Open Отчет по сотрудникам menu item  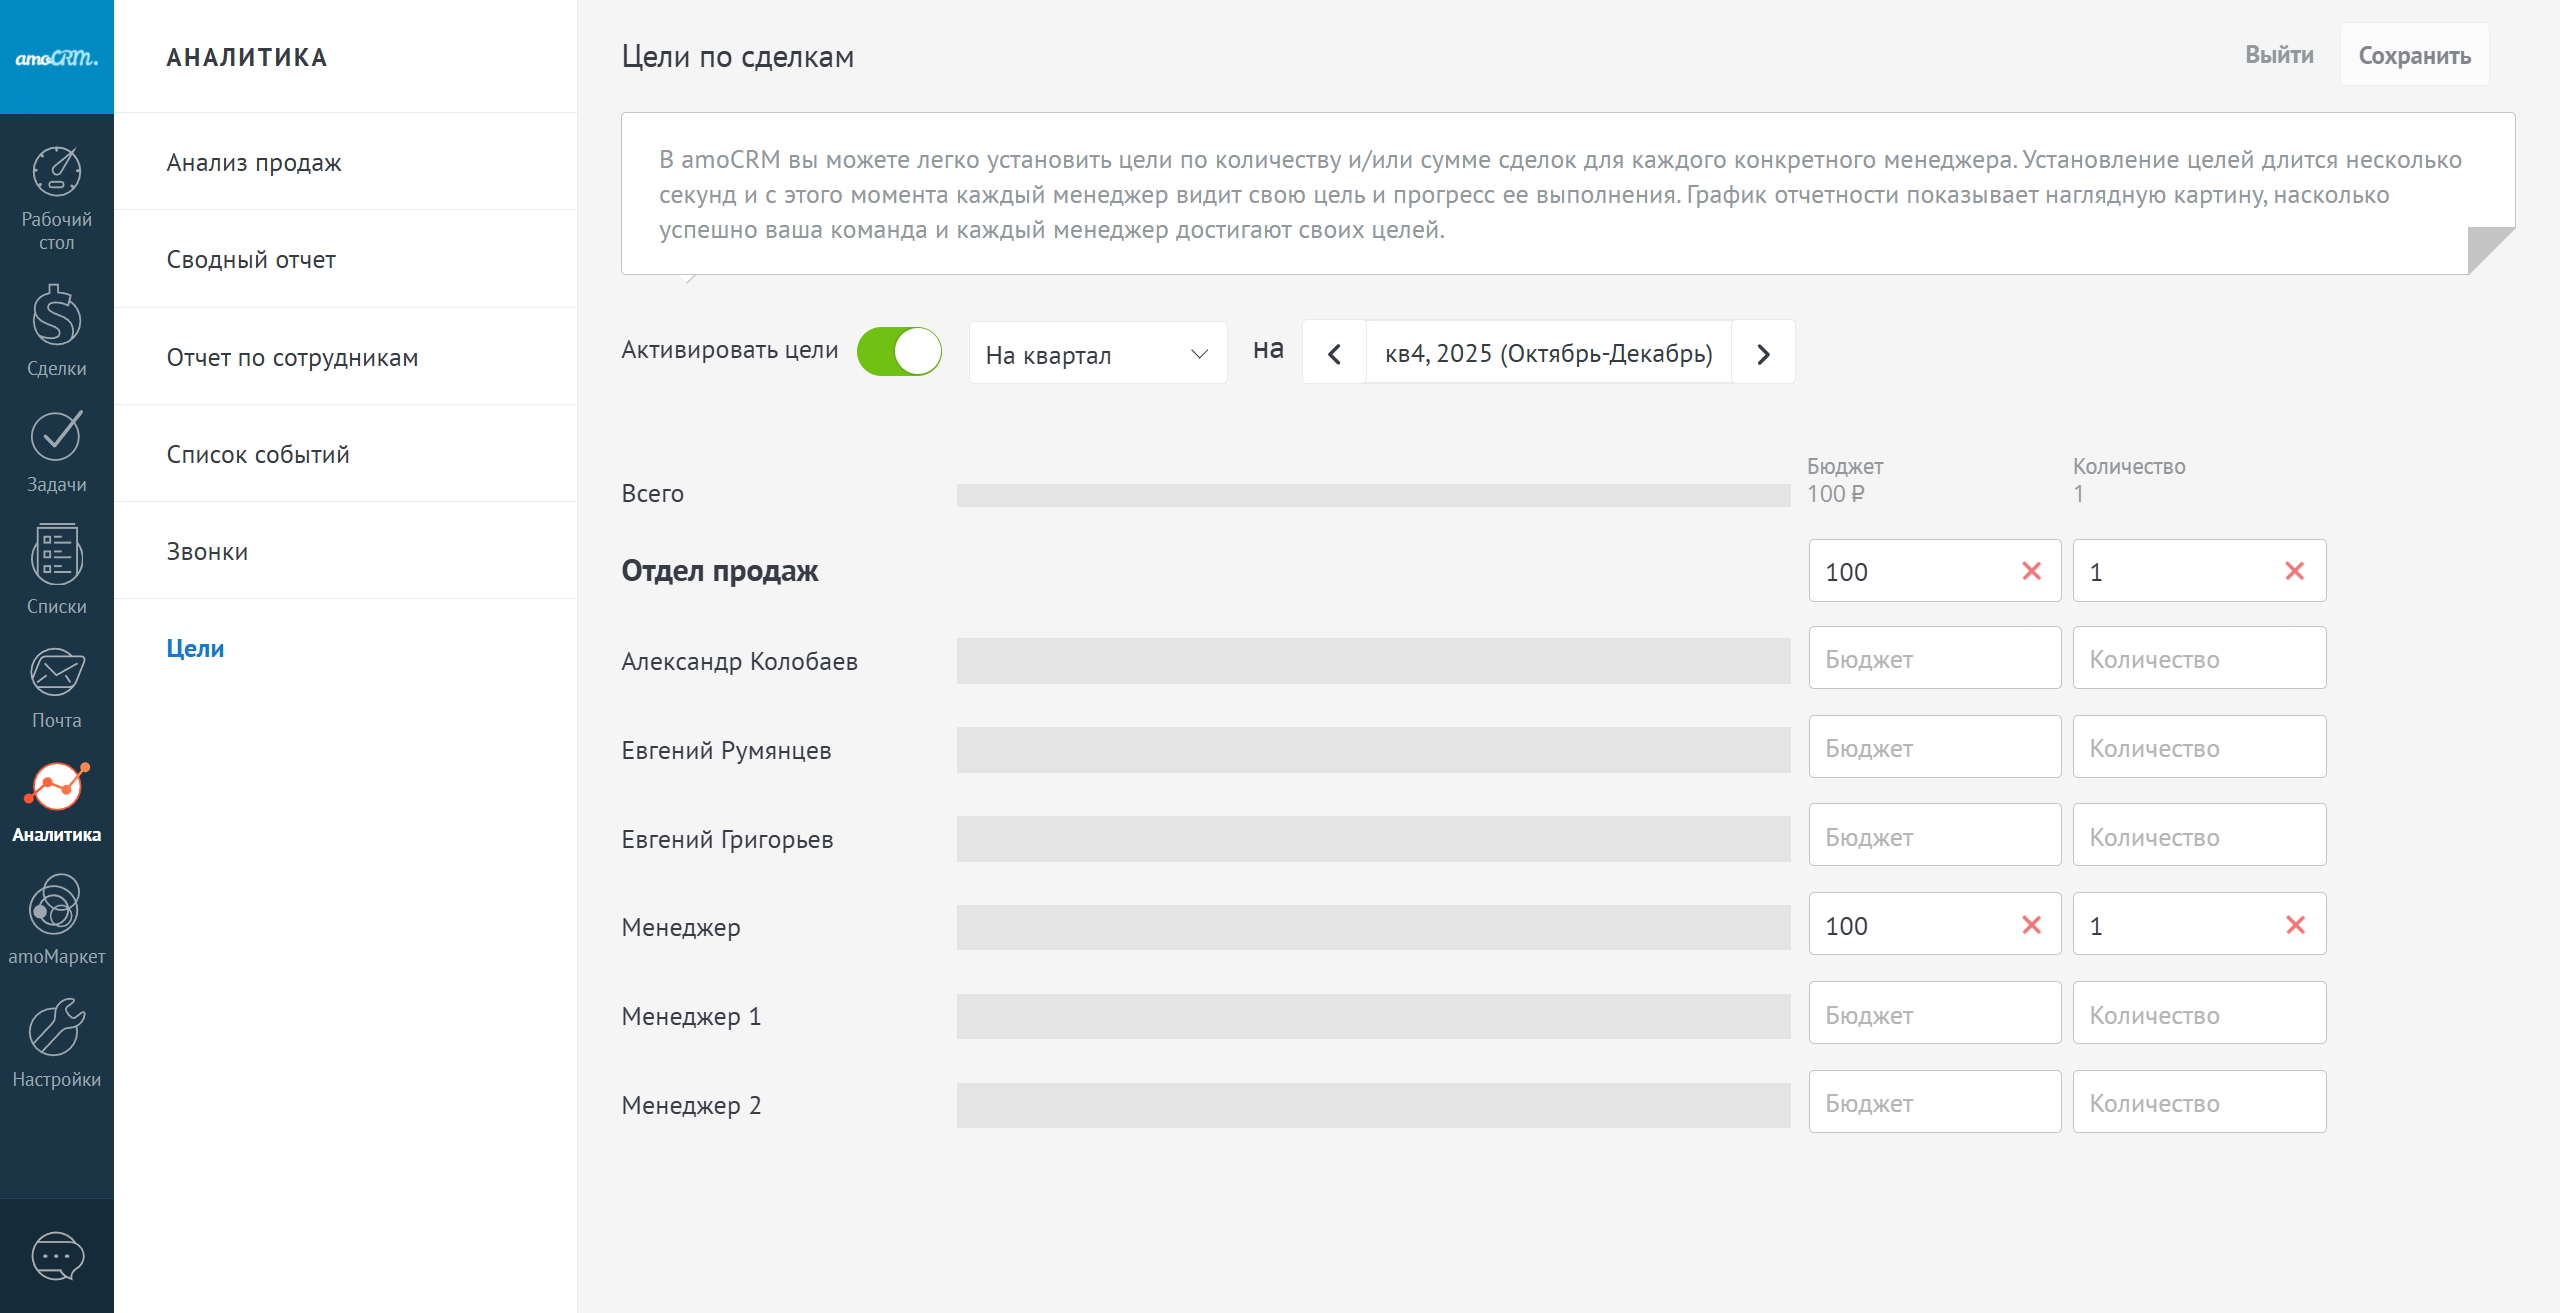pos(292,357)
